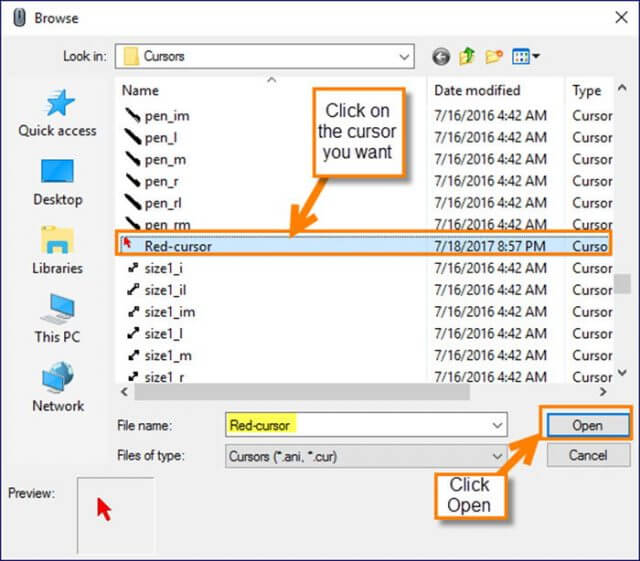The height and width of the screenshot is (561, 640).
Task: Click the File name input field
Action: (366, 425)
